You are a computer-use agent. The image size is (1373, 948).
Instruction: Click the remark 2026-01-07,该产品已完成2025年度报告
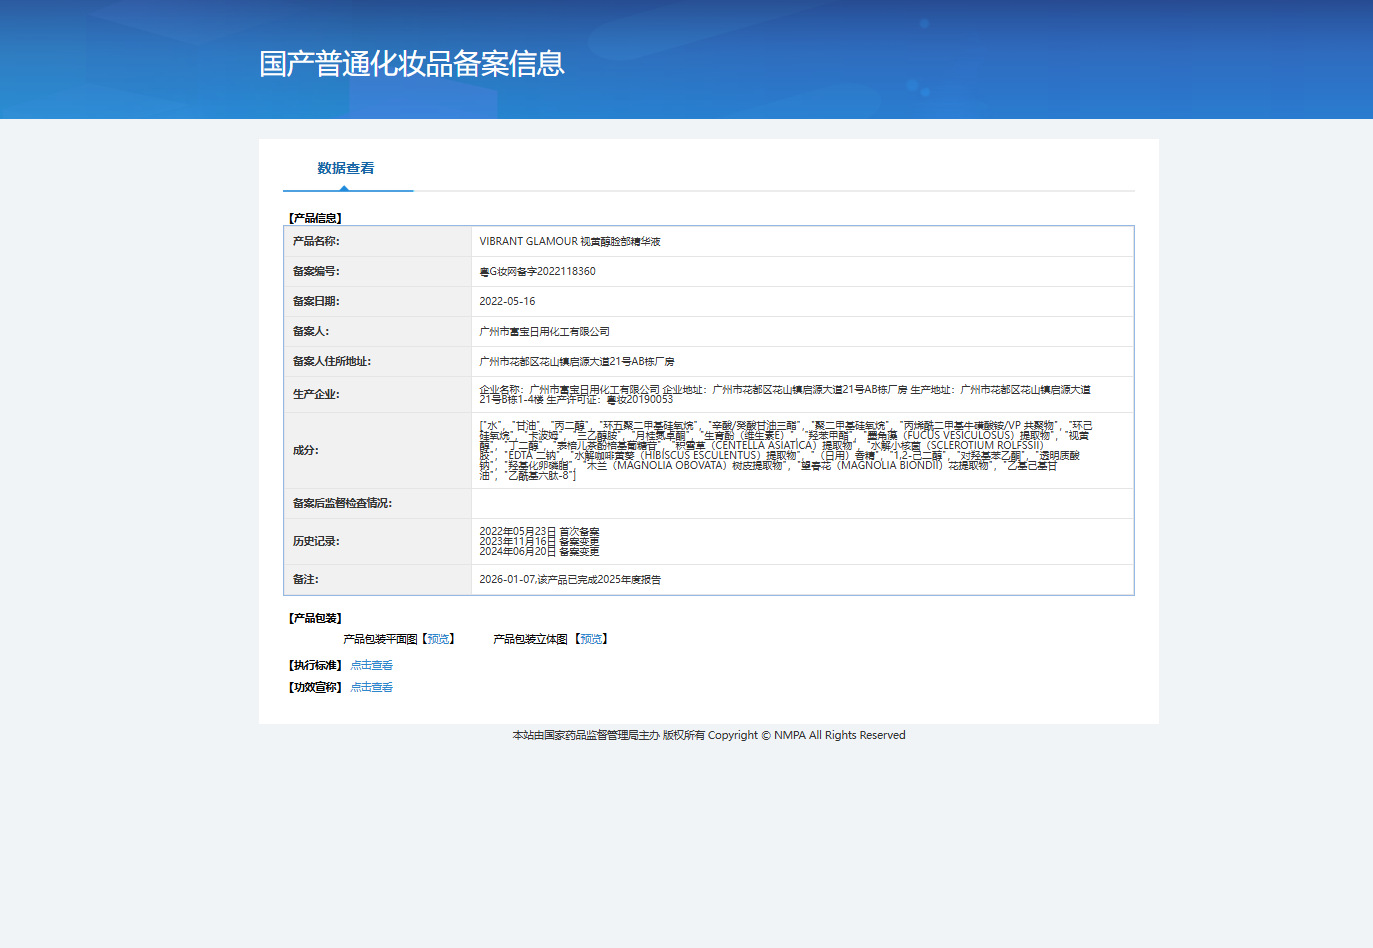point(570,579)
